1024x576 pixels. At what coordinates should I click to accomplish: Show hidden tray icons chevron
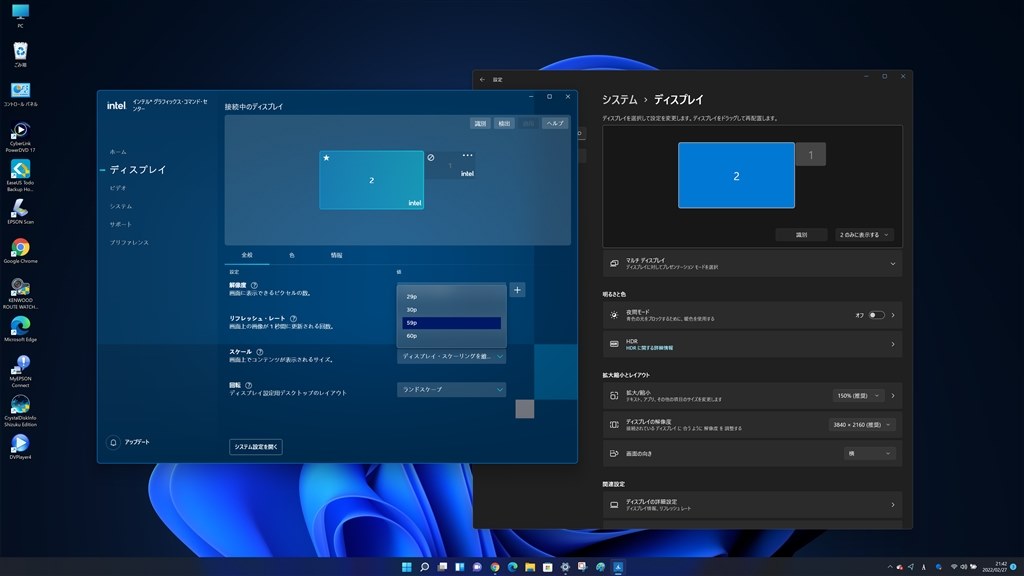pyautogui.click(x=889, y=567)
